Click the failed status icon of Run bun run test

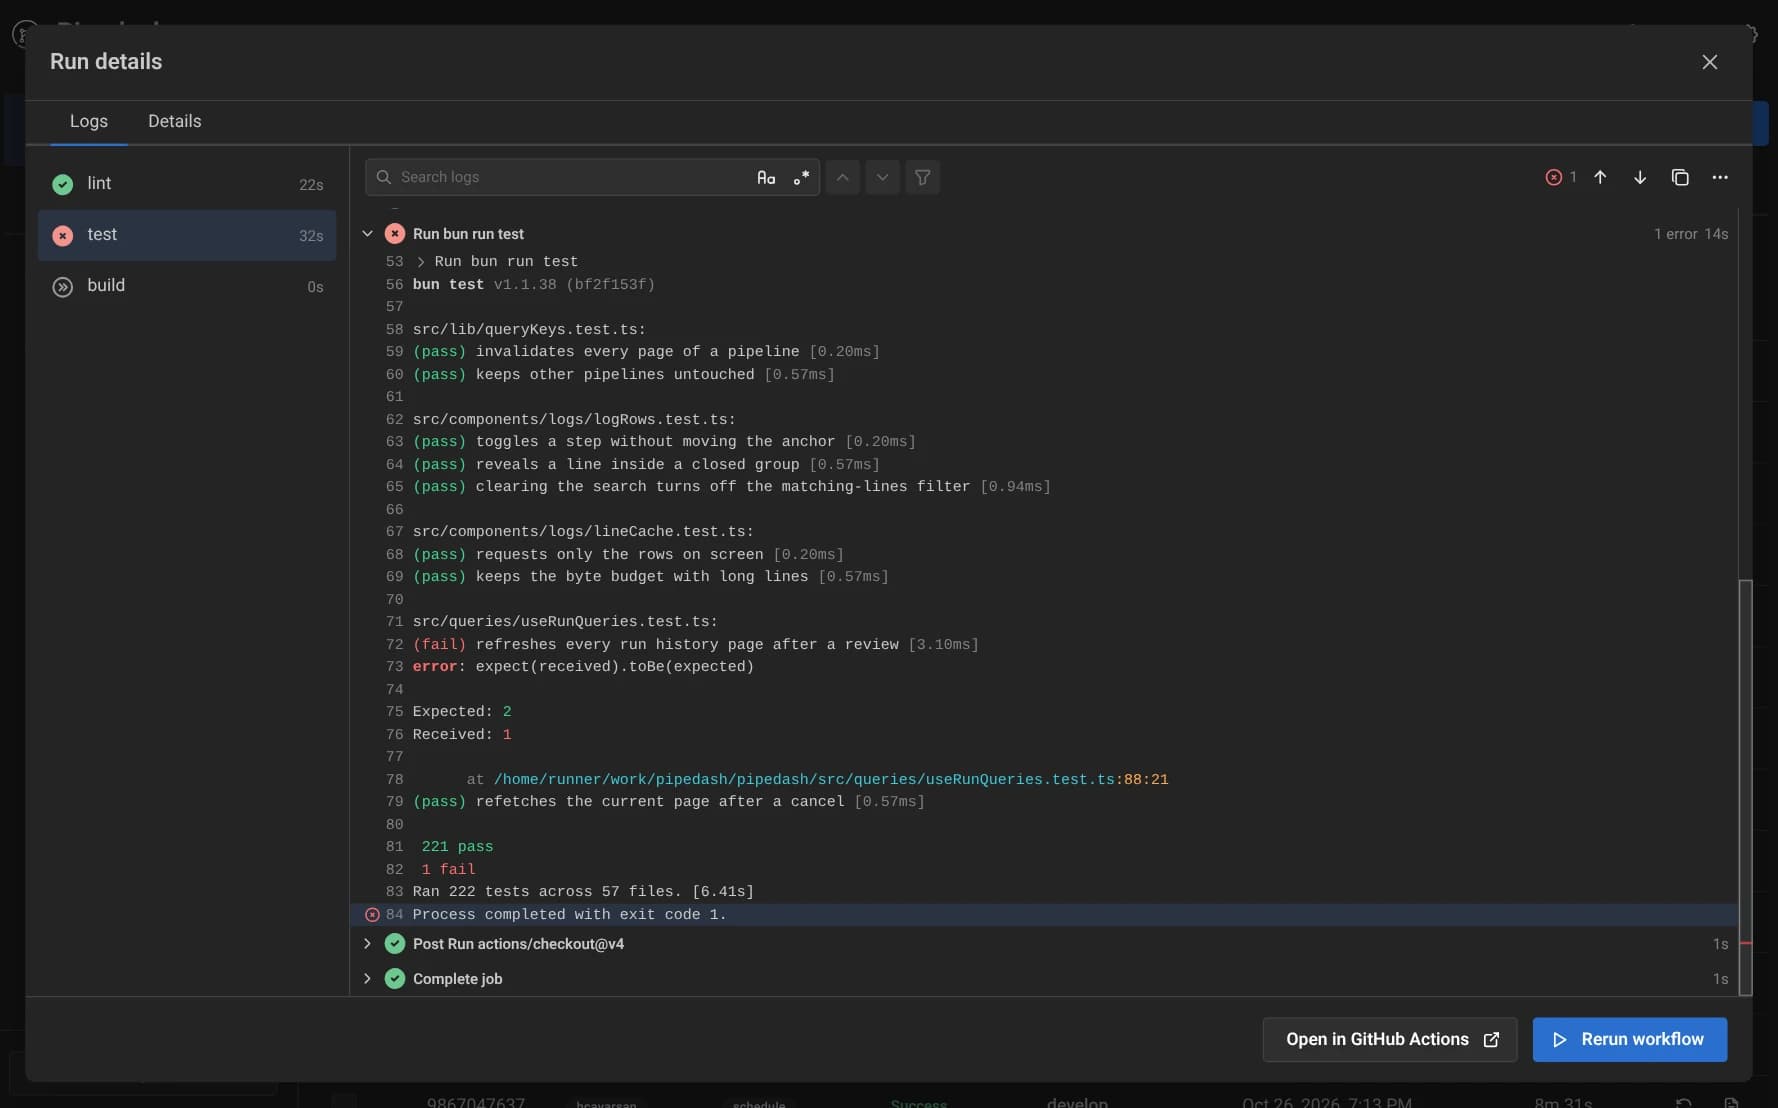(395, 234)
